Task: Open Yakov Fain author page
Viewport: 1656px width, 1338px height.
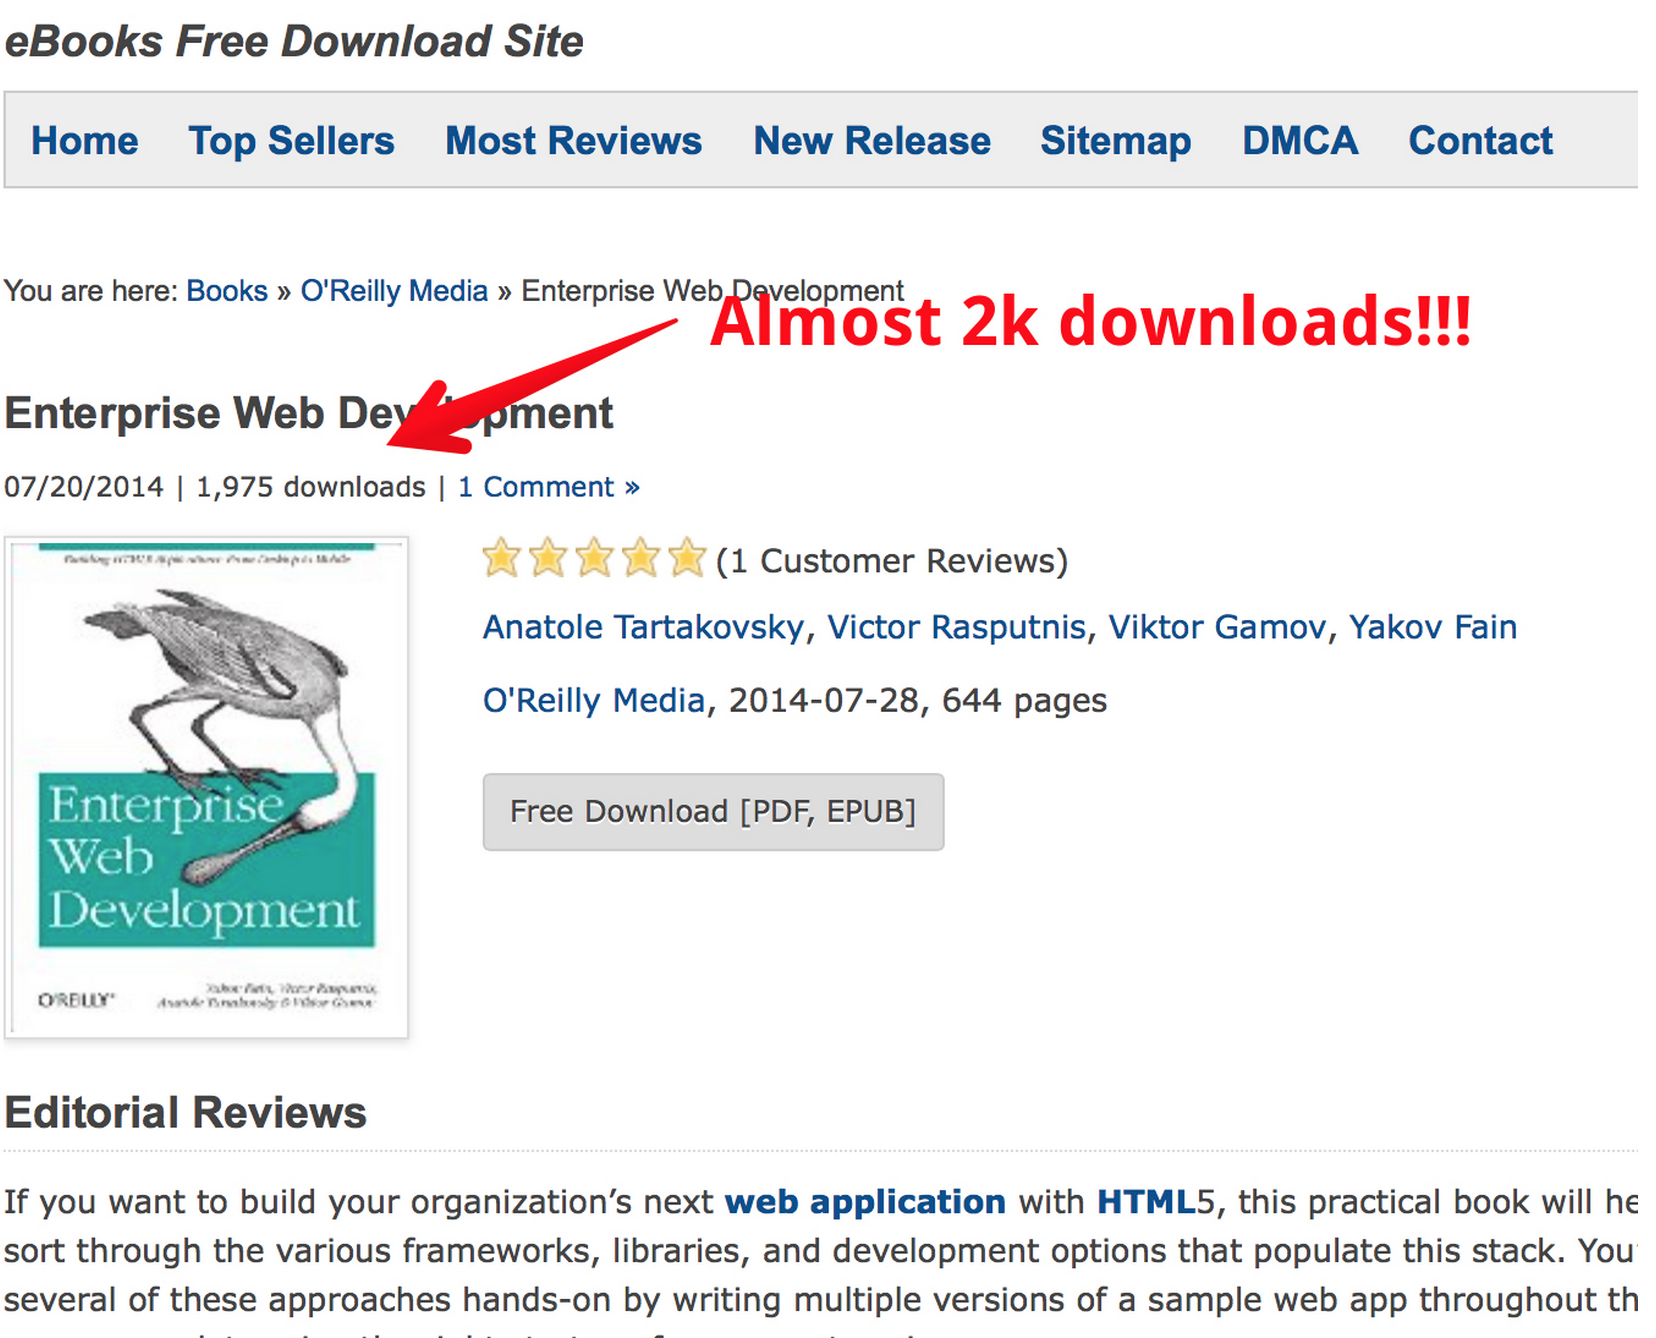Action: [1432, 627]
